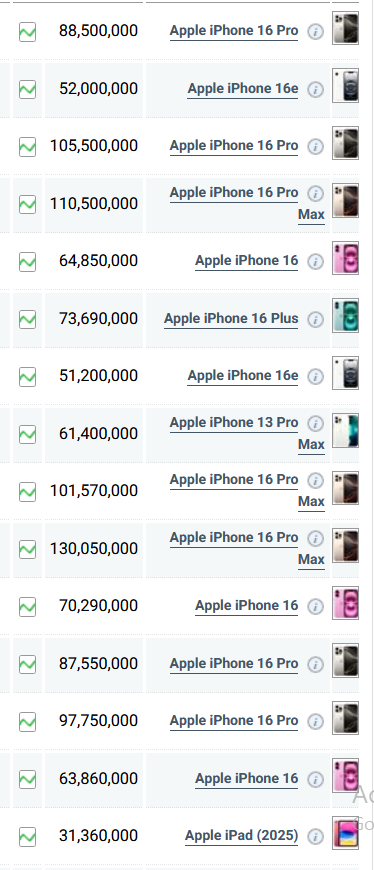Open info for 64,850,000 Apple iPhone 16
Viewport: 374px width, 870px height.
point(315,262)
